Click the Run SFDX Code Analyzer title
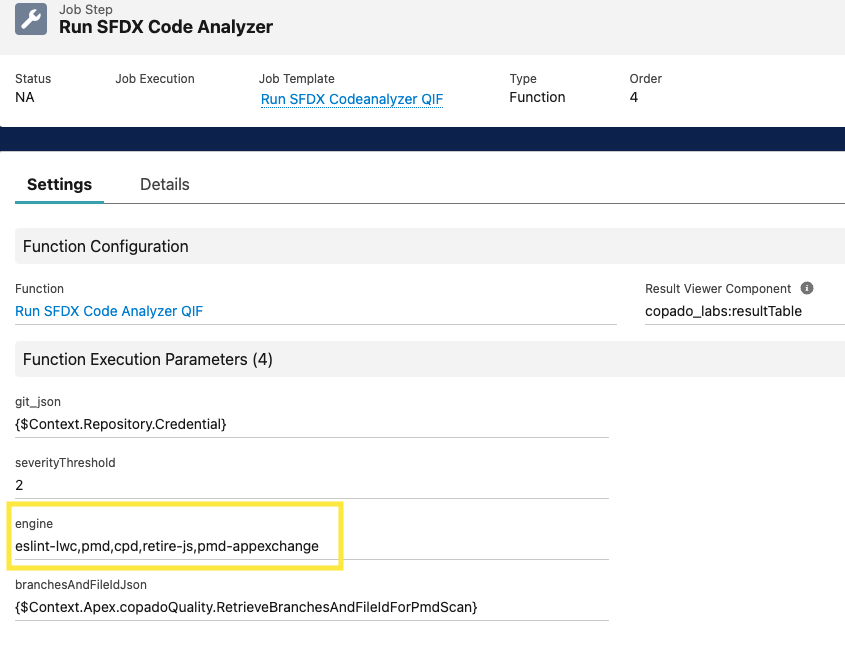This screenshot has width=845, height=646. coord(166,27)
